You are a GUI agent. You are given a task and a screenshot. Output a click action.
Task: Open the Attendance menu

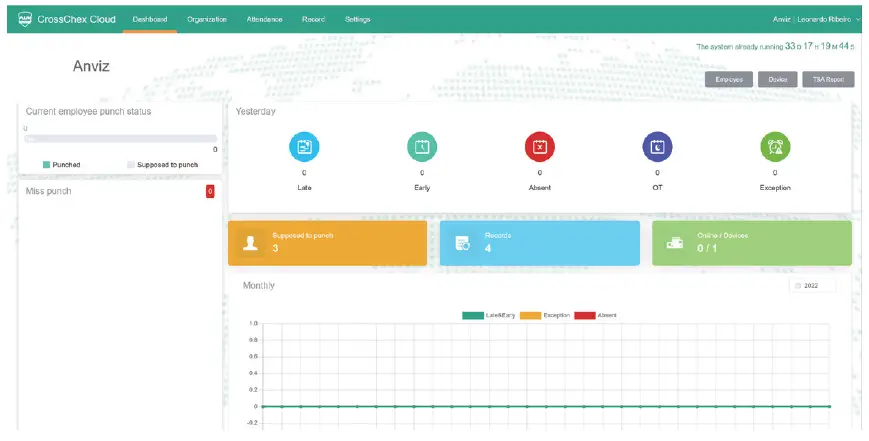pyautogui.click(x=264, y=19)
